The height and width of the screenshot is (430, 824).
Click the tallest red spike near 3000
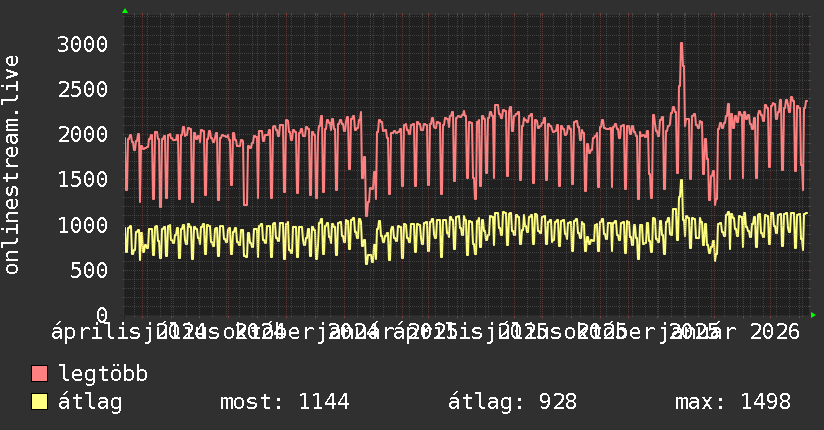pos(682,45)
